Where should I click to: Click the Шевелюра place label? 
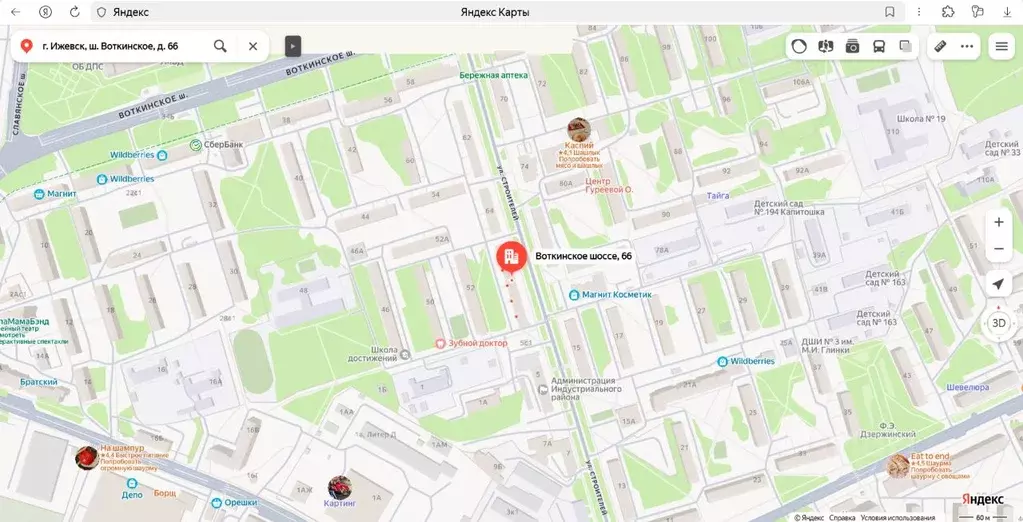(968, 387)
